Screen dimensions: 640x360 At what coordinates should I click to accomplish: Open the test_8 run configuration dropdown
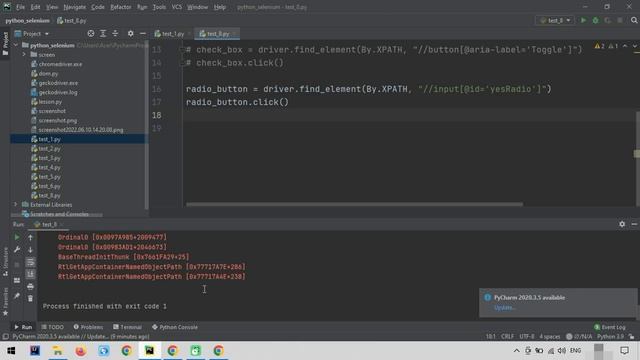556,20
